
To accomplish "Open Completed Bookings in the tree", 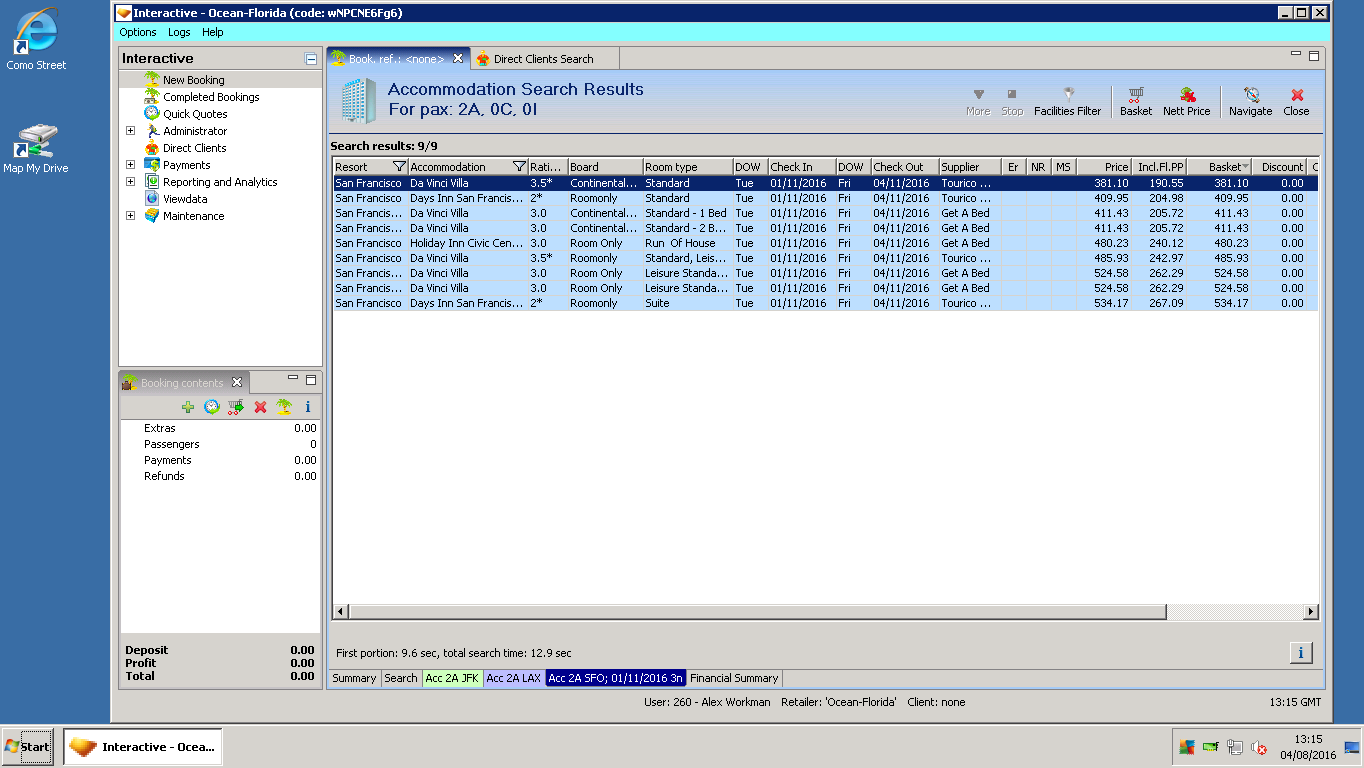I will [x=211, y=97].
